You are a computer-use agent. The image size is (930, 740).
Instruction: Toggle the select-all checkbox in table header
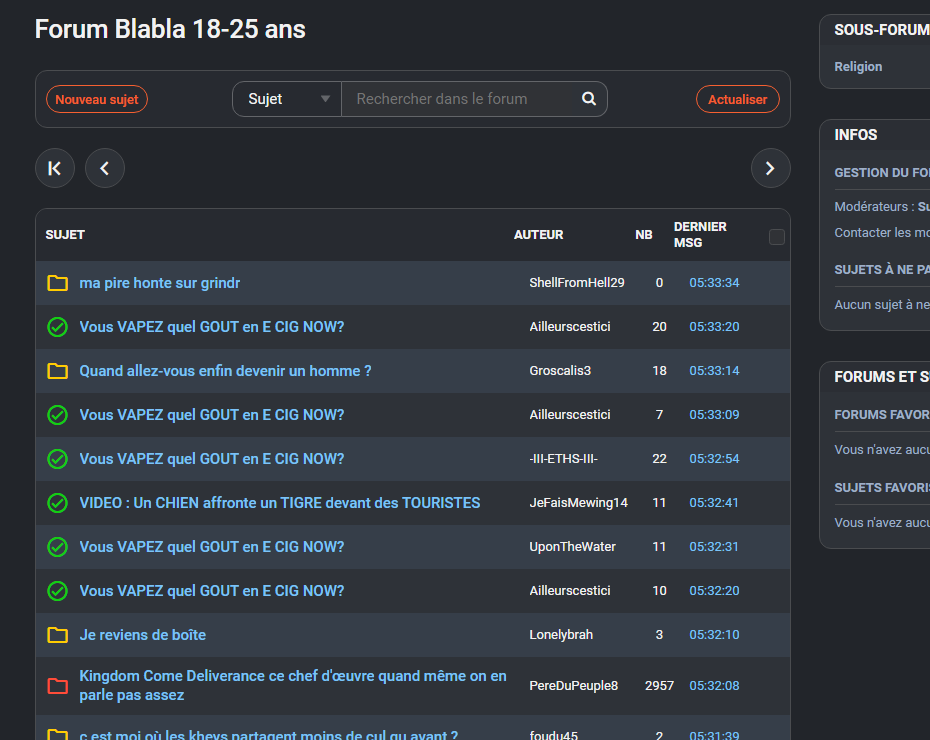pyautogui.click(x=777, y=237)
